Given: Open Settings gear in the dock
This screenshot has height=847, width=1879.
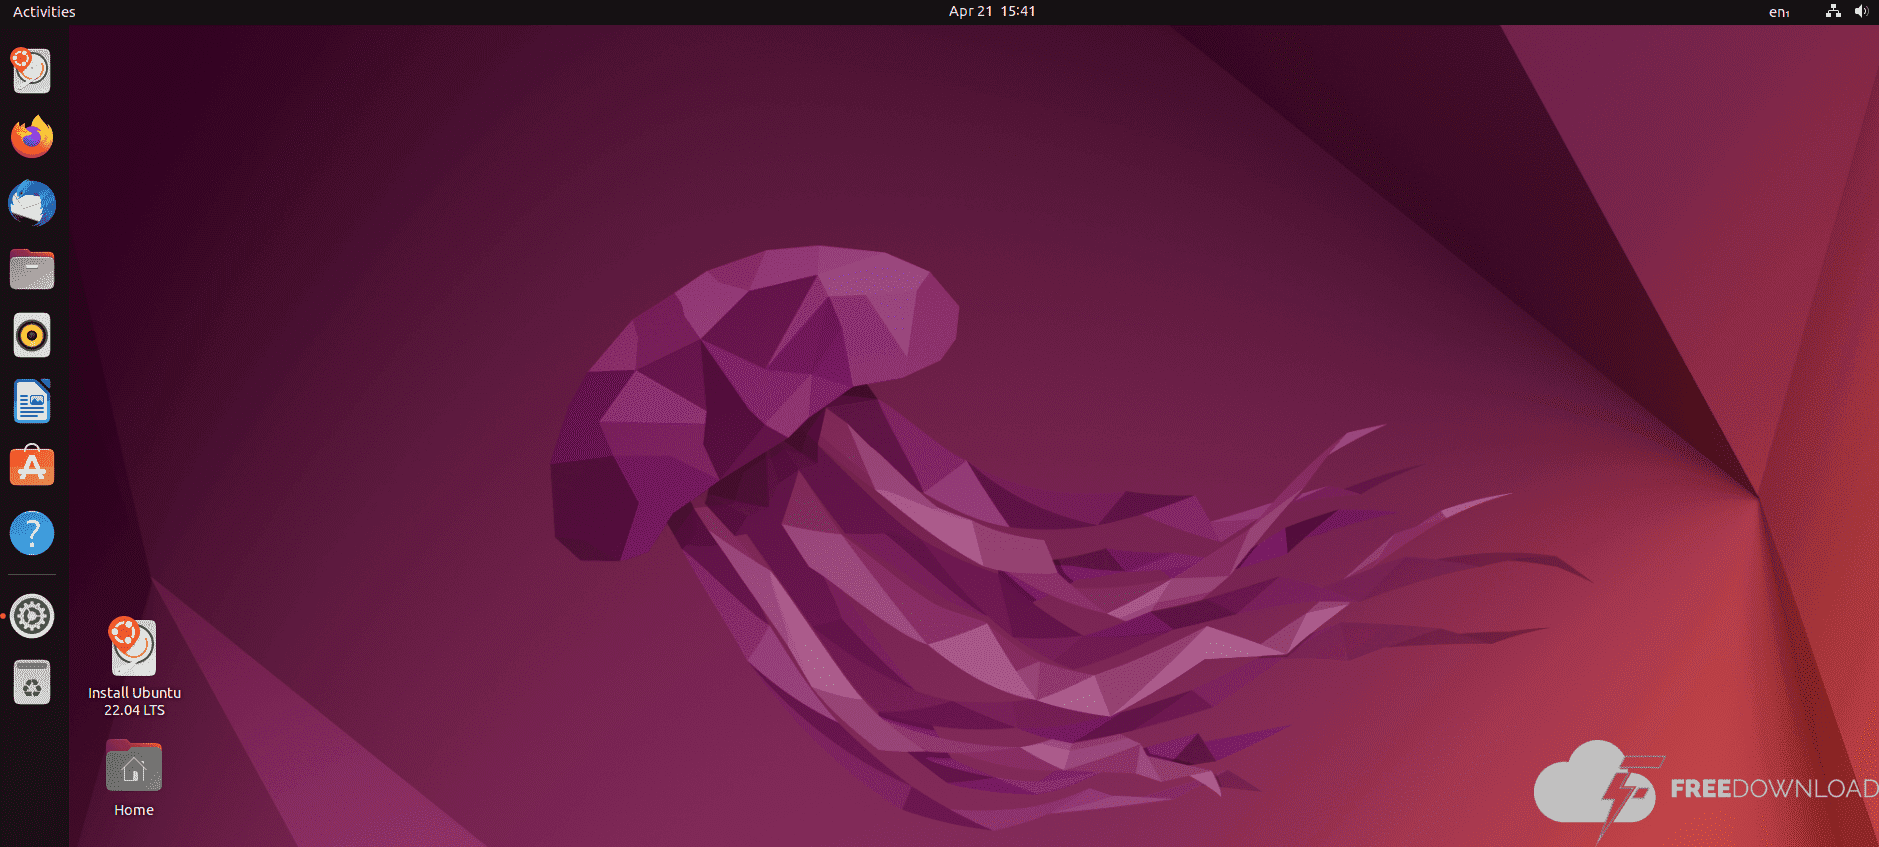Looking at the screenshot, I should (32, 616).
